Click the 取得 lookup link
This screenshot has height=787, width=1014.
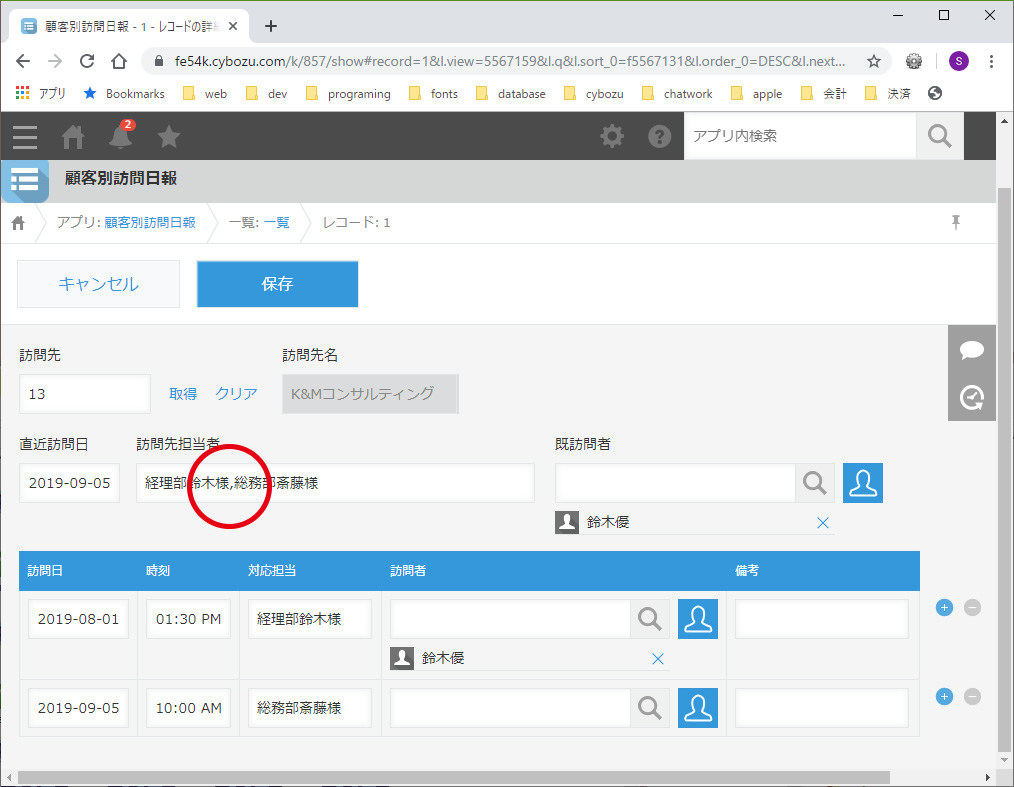pos(183,394)
